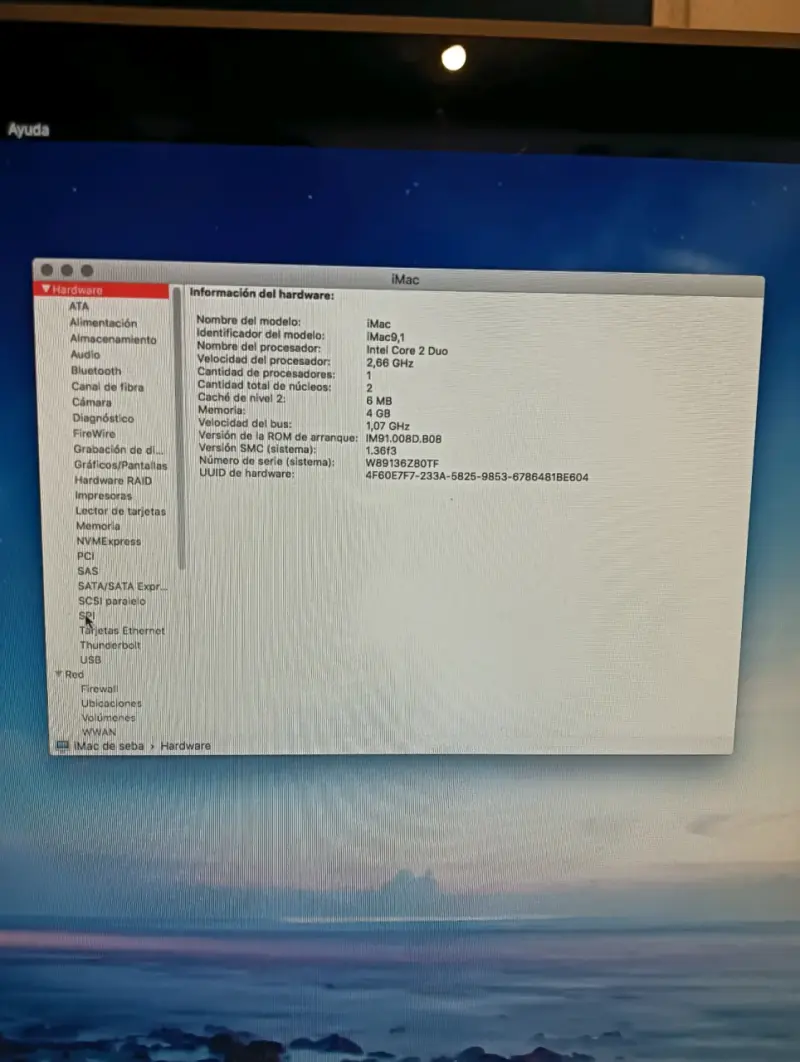The height and width of the screenshot is (1062, 800).
Task: Click the serial number value W89136Z80TF
Action: [x=402, y=463]
